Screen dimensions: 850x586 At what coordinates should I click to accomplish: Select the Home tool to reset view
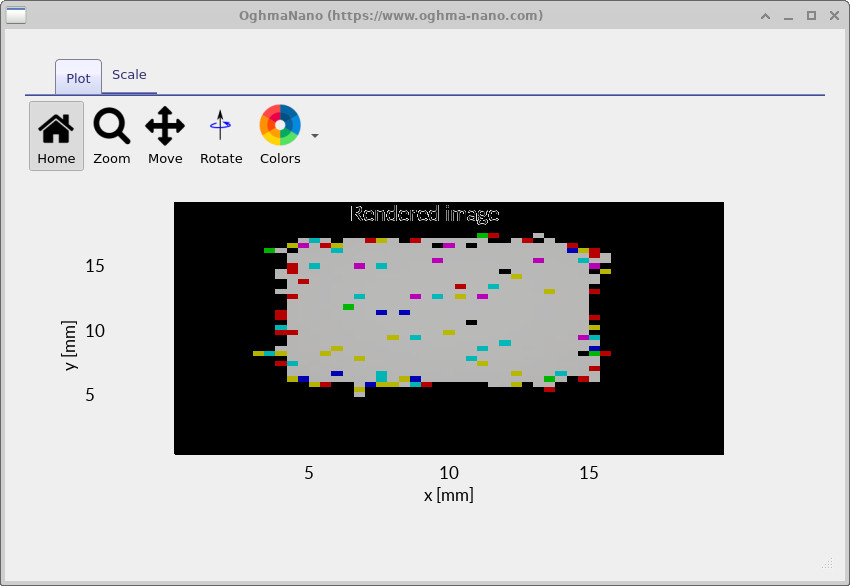(55, 135)
